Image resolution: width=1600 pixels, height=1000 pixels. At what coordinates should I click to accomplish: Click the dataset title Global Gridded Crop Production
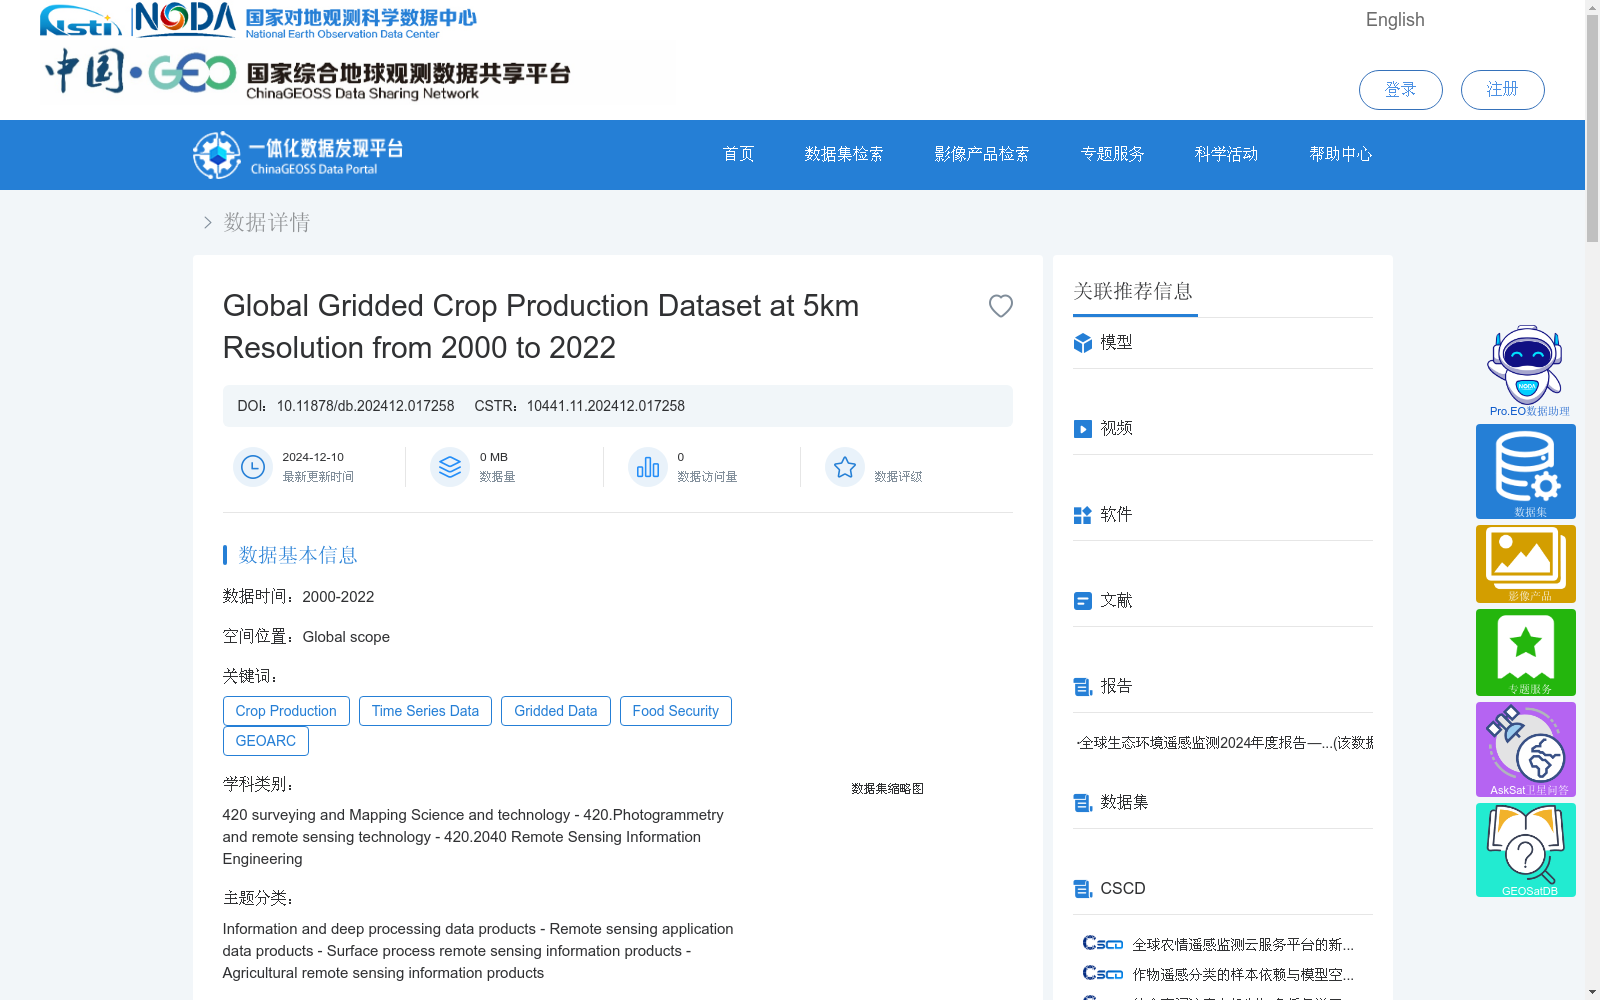pos(541,327)
